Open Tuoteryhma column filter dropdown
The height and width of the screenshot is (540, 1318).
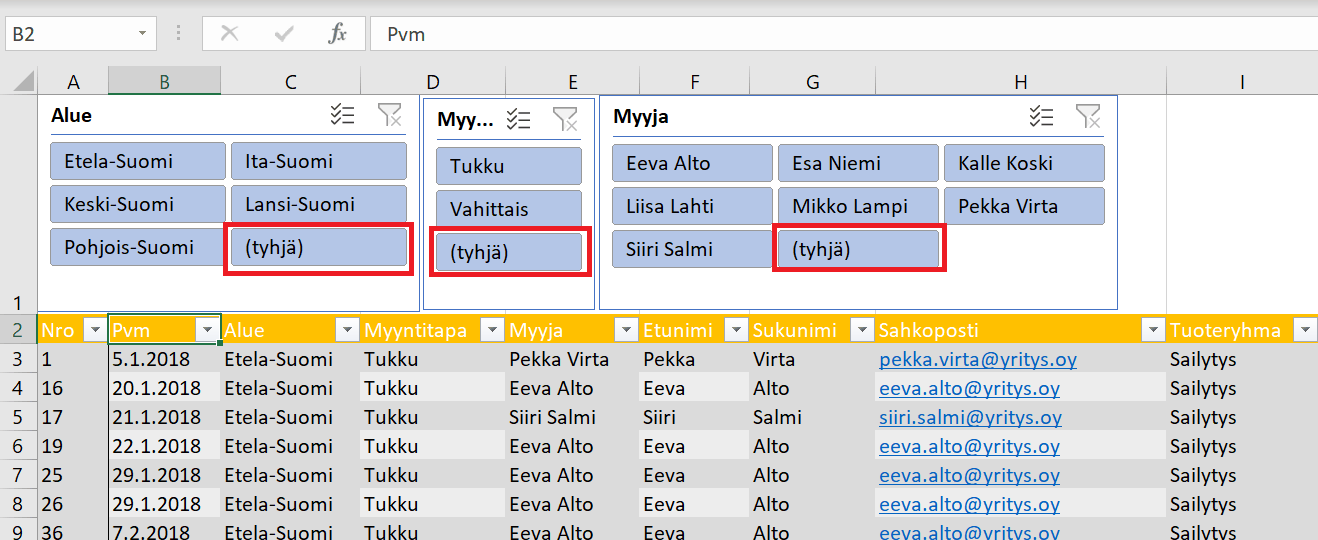pos(1305,330)
